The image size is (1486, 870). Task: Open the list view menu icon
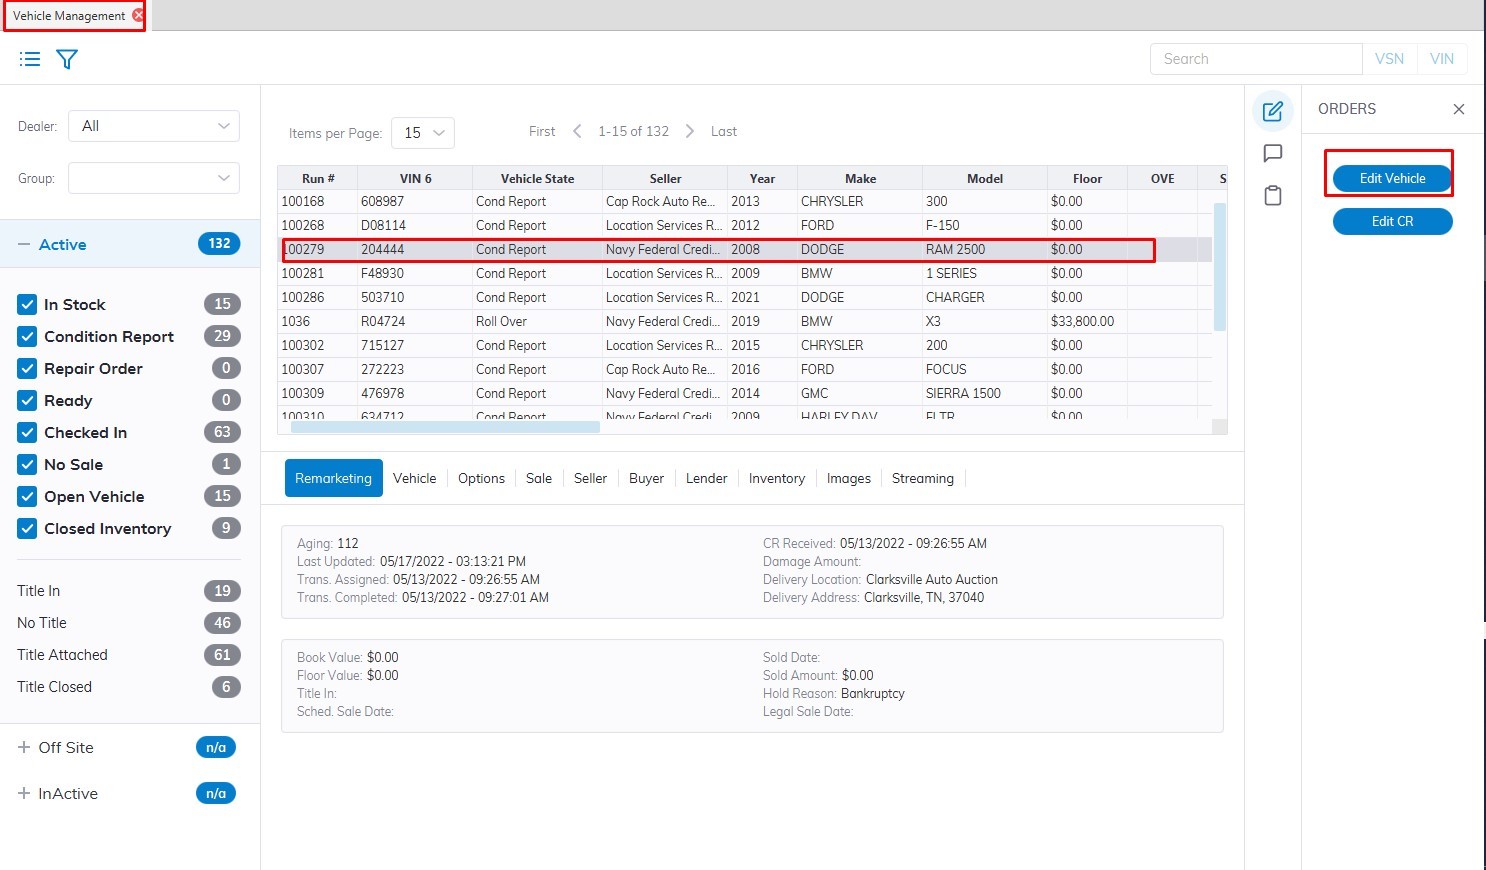pyautogui.click(x=30, y=59)
